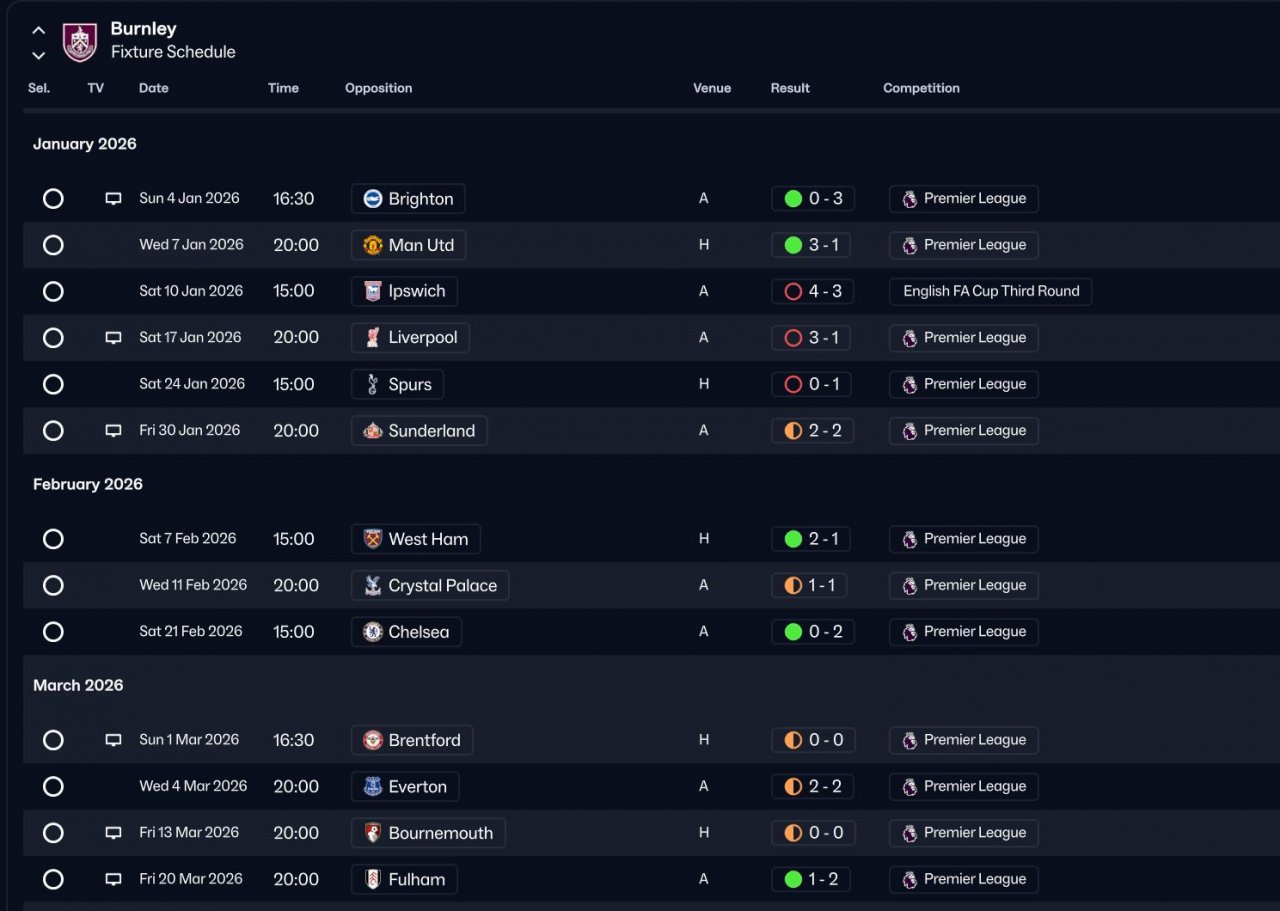1280x911 pixels.
Task: Select the Crystal Palace fixture radio circle
Action: pyautogui.click(x=53, y=585)
